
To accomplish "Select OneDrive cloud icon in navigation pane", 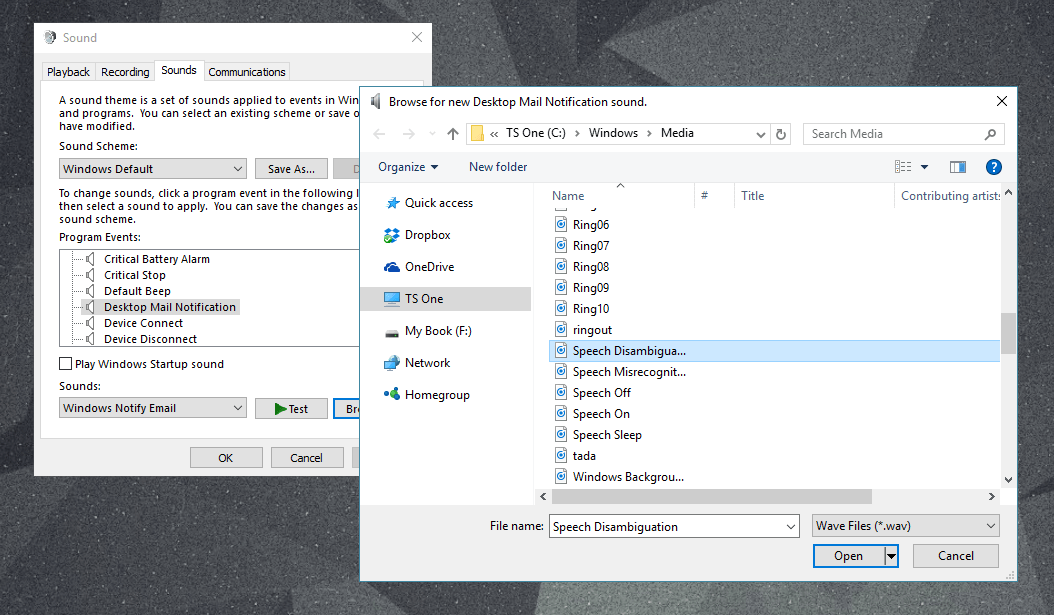I will [392, 267].
